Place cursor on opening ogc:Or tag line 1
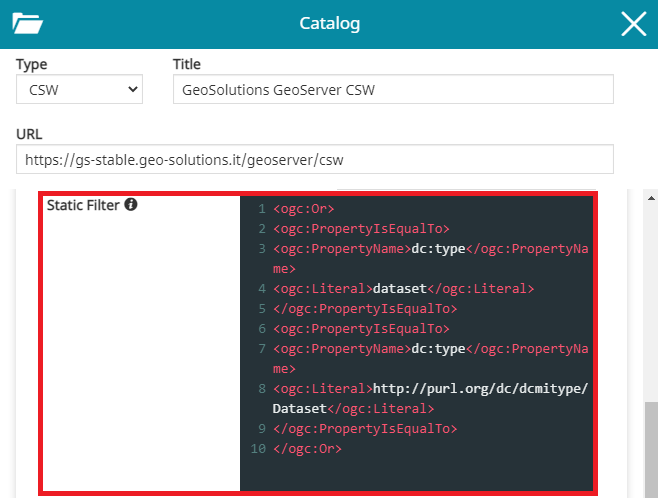Screen dimensions: 658x498 [303, 209]
